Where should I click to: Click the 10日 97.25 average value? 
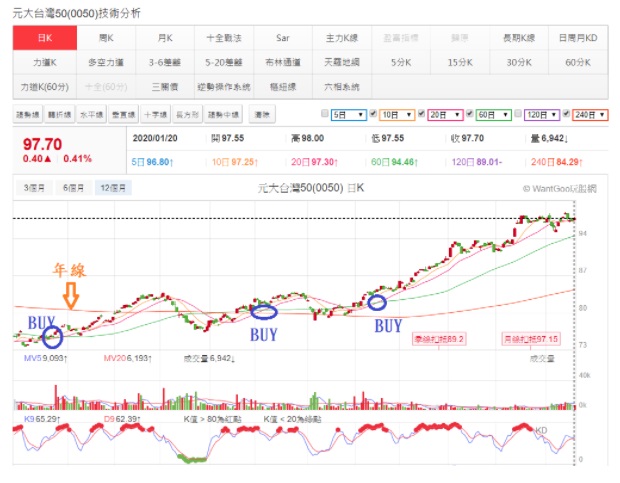(x=235, y=162)
